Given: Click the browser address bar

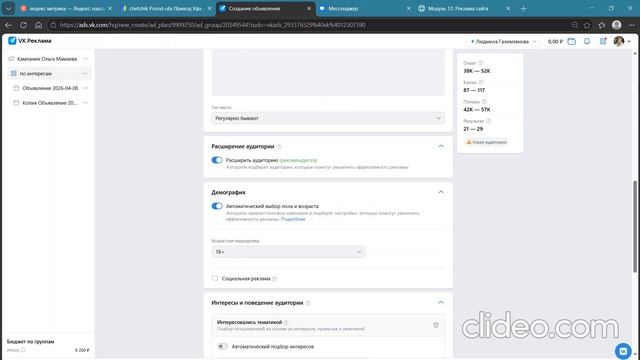Looking at the screenshot, I should [310, 25].
